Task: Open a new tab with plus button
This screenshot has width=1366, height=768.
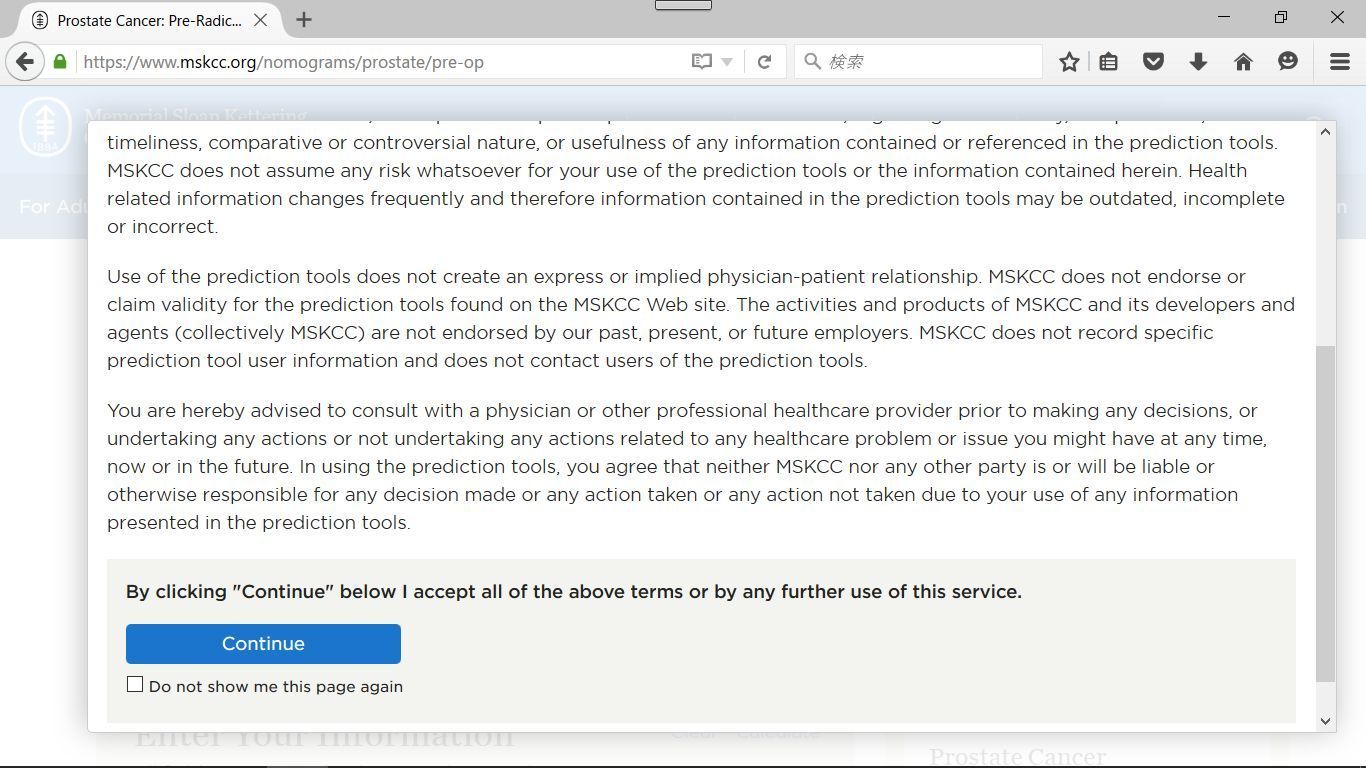Action: click(x=304, y=20)
